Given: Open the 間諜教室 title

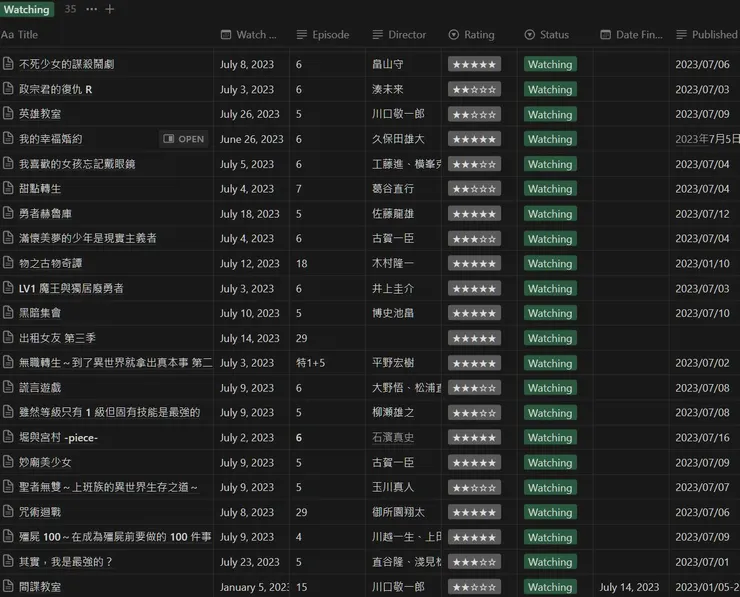Looking at the screenshot, I should 40,587.
